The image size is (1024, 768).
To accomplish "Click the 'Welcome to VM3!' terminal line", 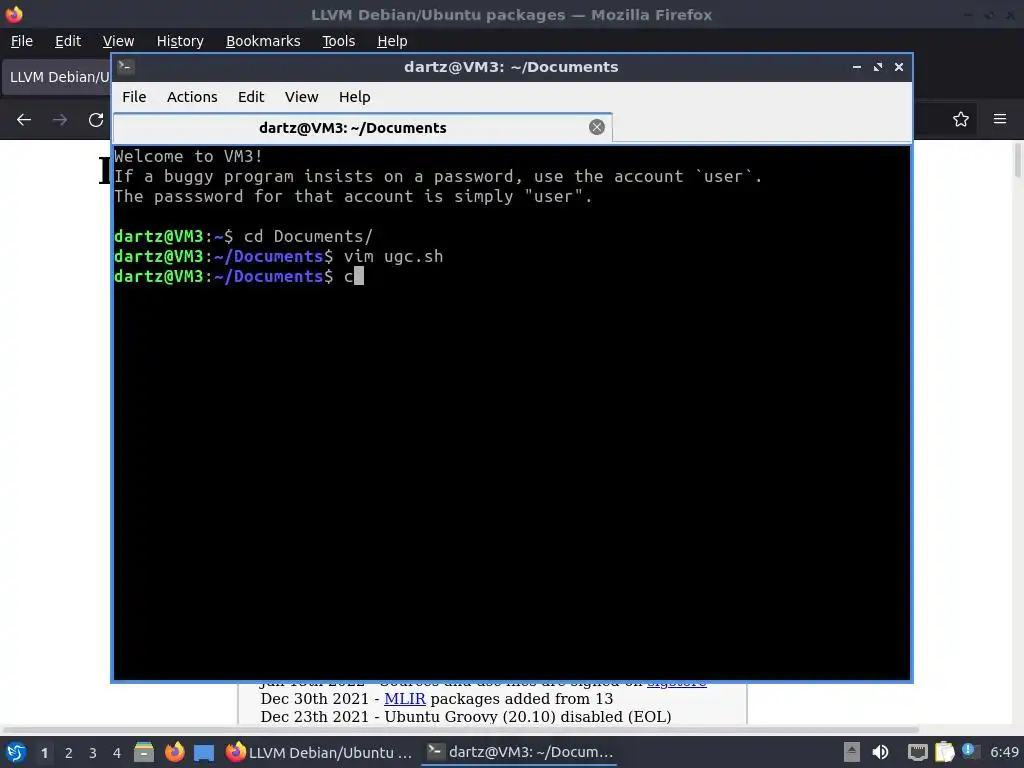I will tap(188, 157).
